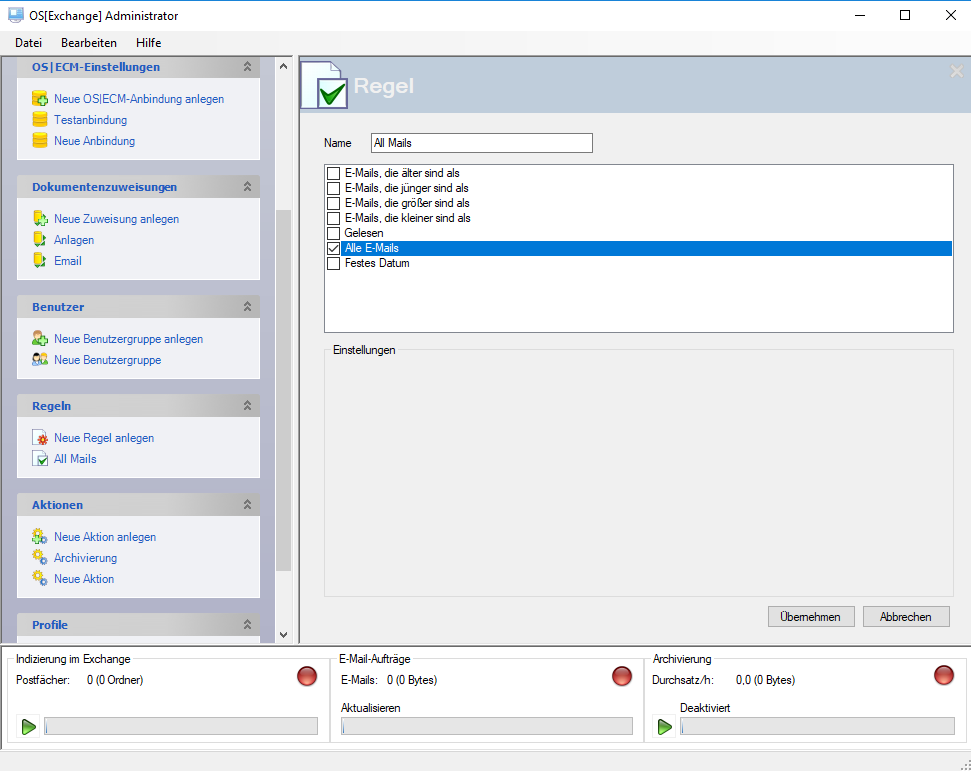Click the Neue Zuweisung anlegen icon

40,219
